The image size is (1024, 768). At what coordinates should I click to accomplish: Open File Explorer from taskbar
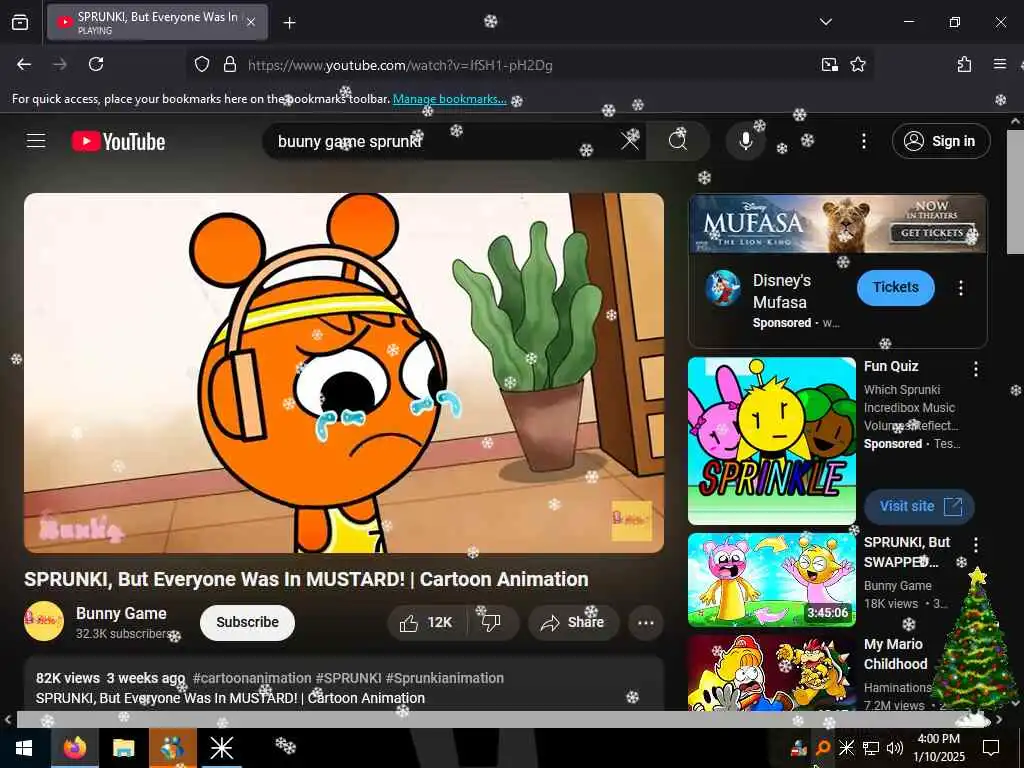[x=123, y=748]
